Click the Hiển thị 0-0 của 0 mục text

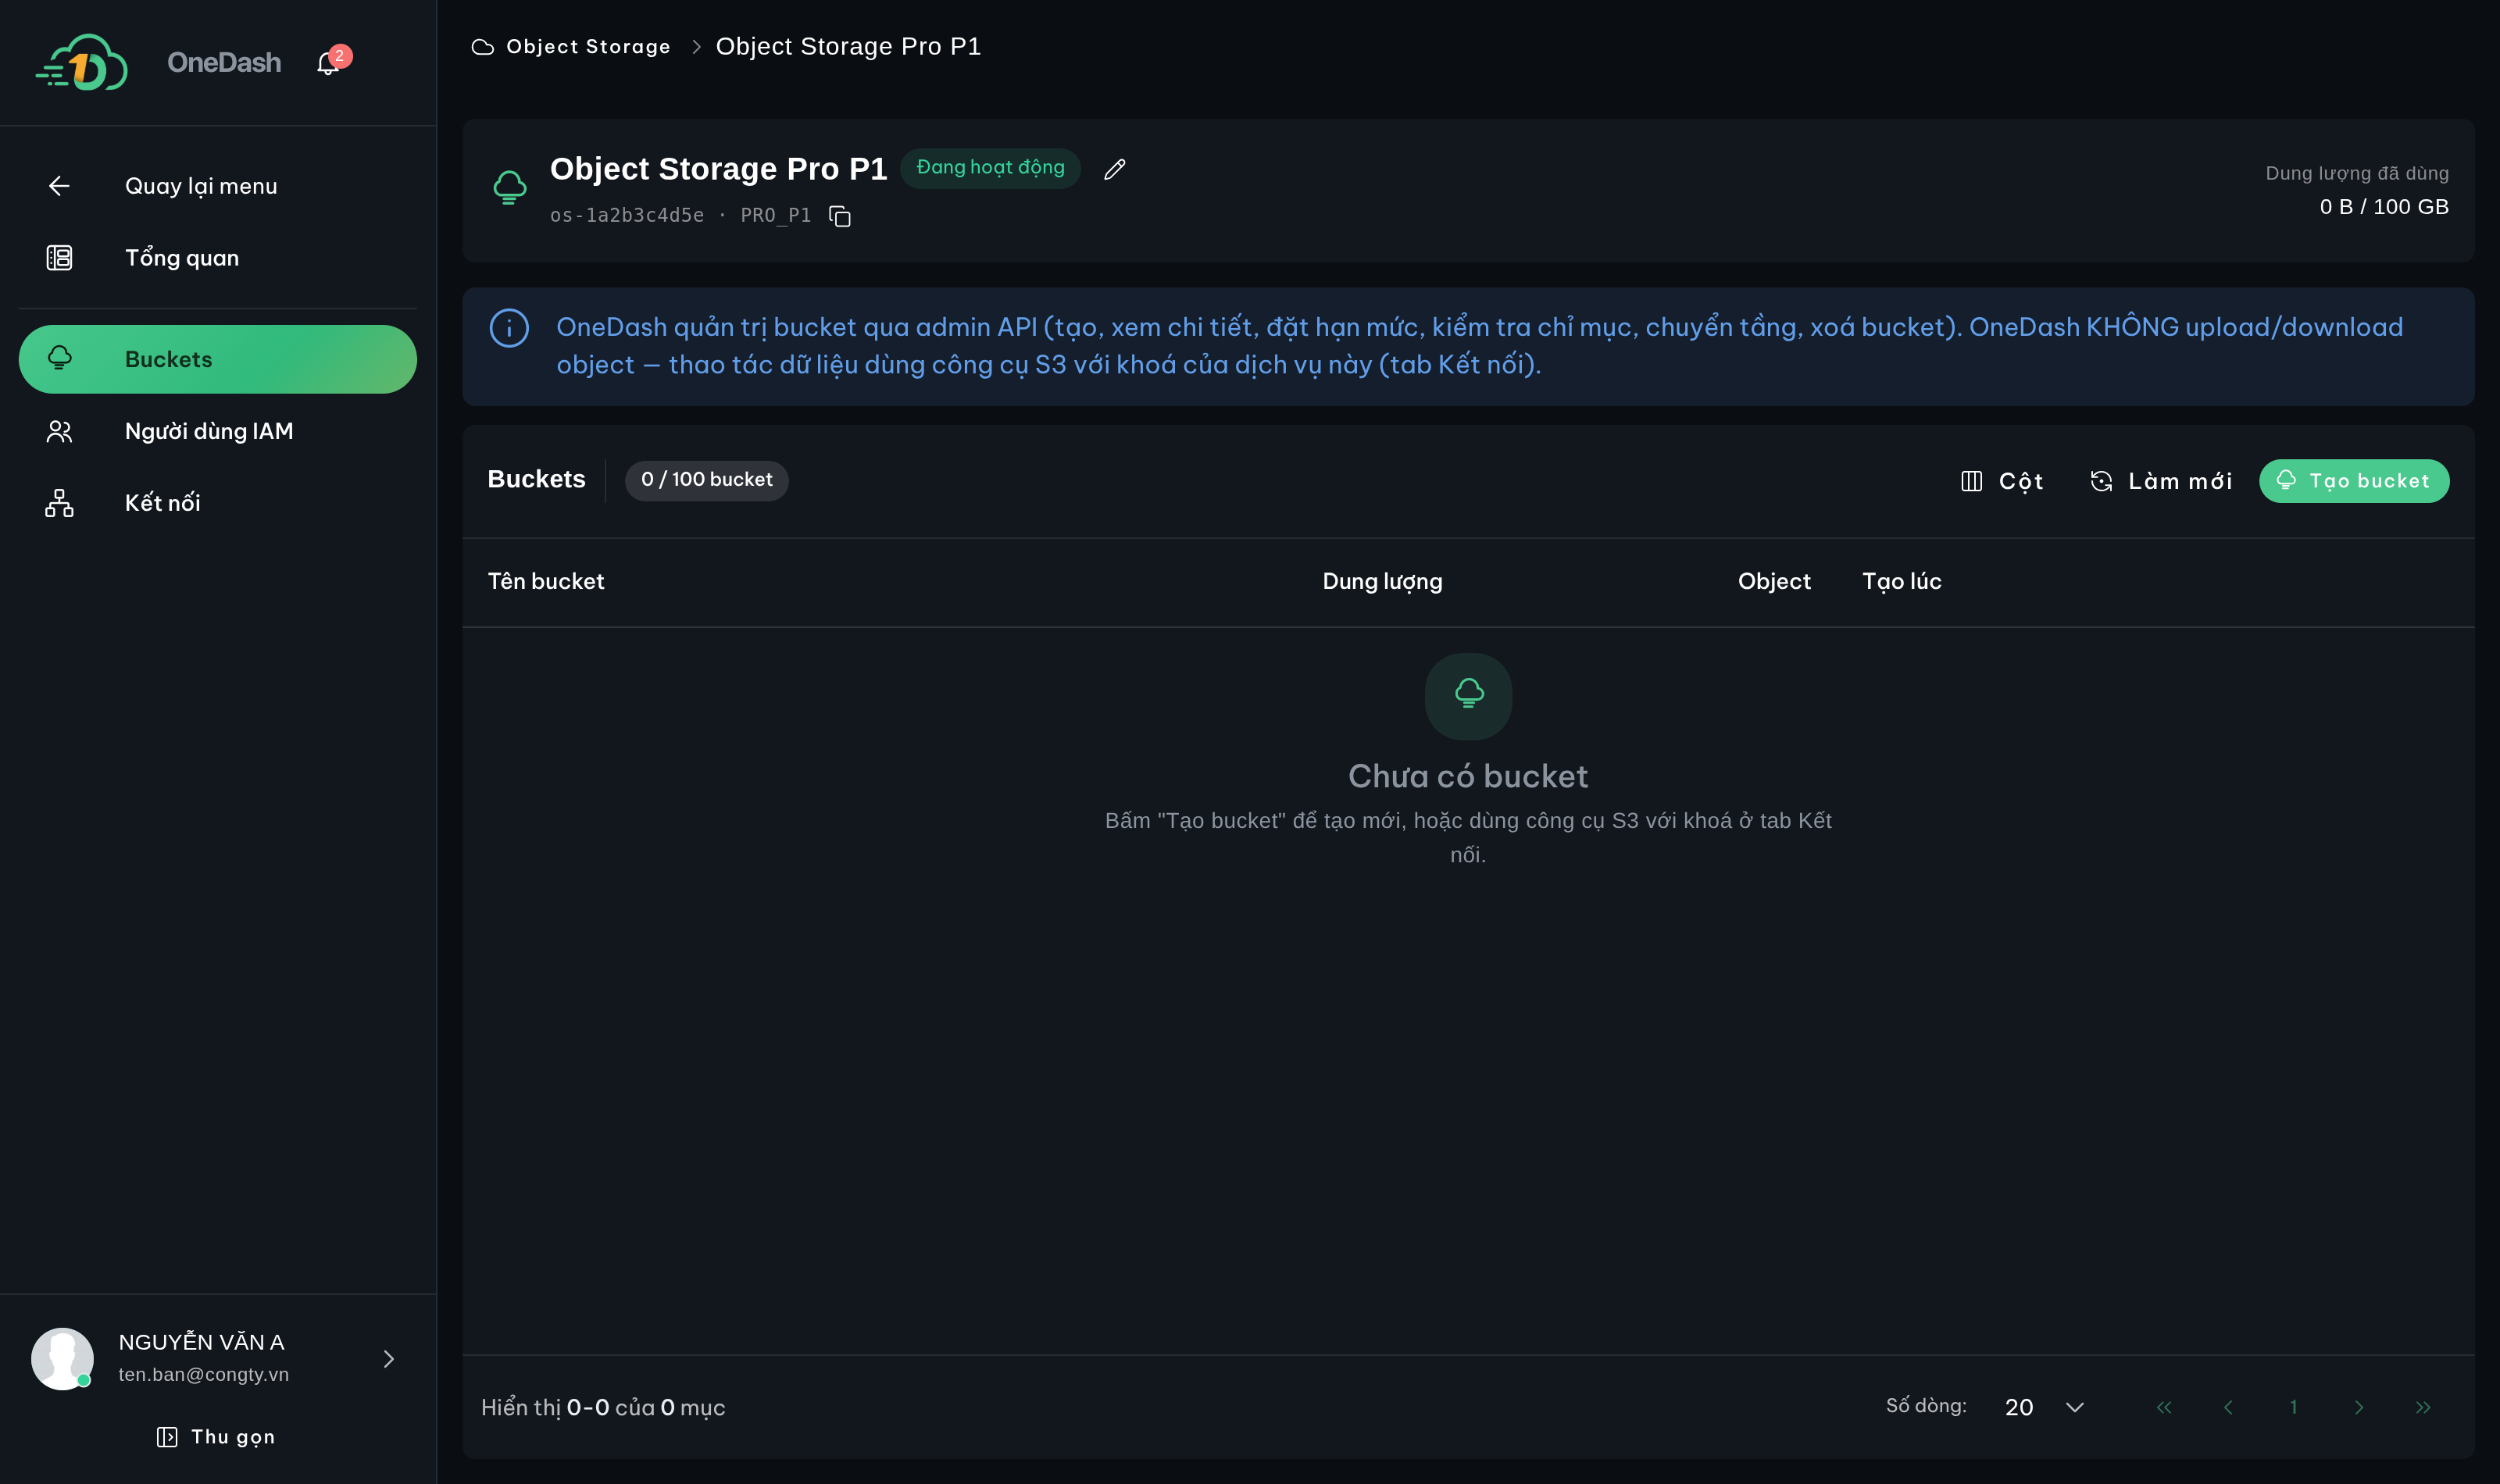pyautogui.click(x=603, y=1407)
